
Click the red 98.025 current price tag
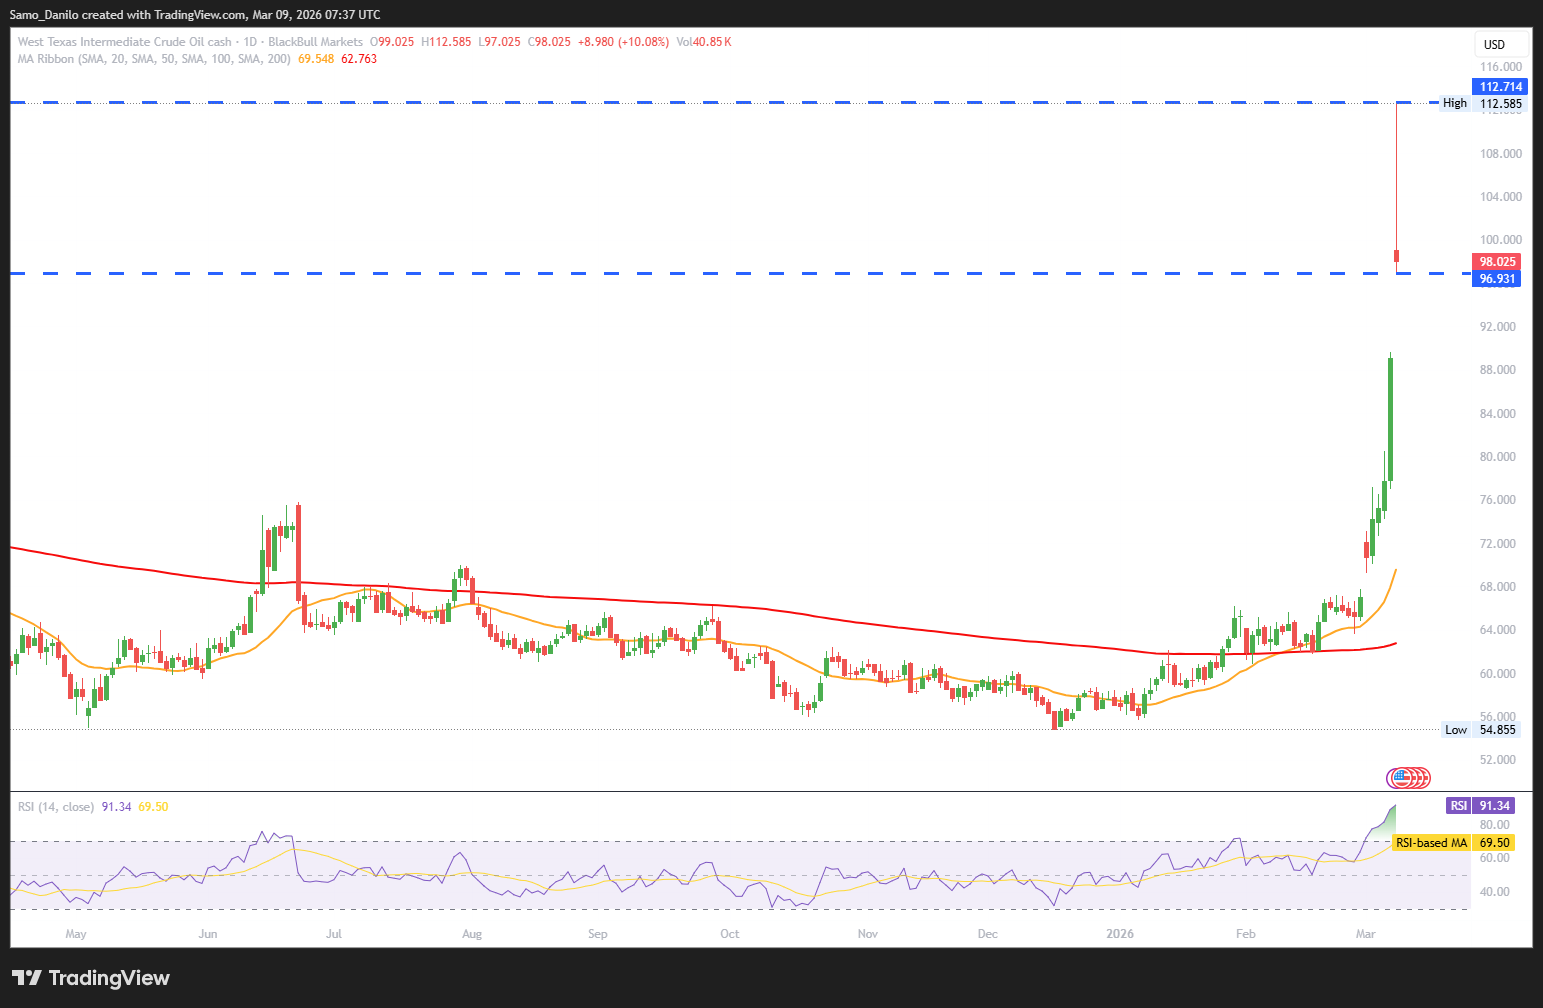click(x=1497, y=262)
